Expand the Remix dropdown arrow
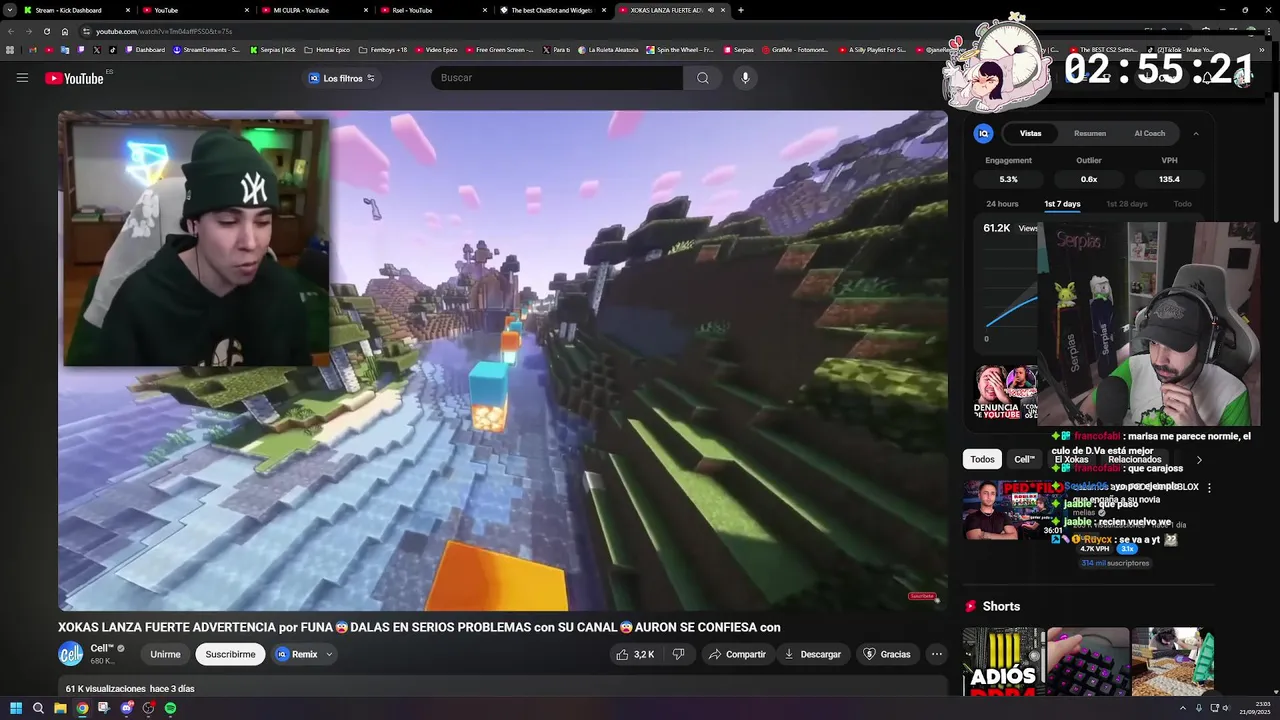Screen dimensions: 1280x720 (329, 654)
